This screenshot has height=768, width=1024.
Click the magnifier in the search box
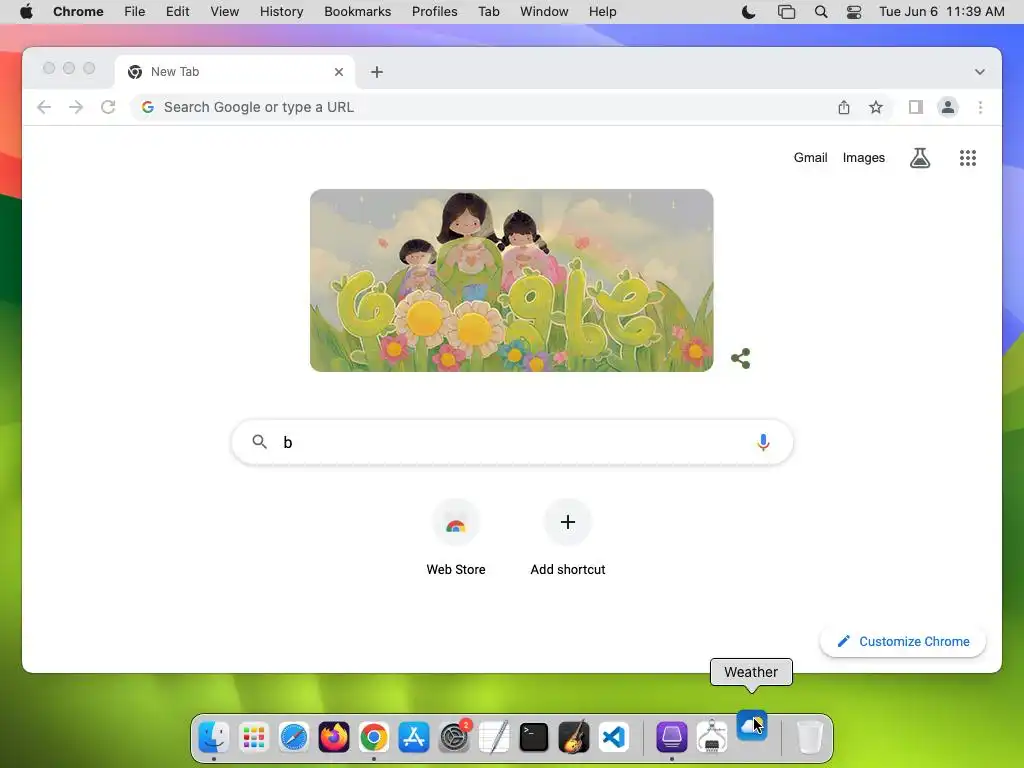click(x=259, y=442)
